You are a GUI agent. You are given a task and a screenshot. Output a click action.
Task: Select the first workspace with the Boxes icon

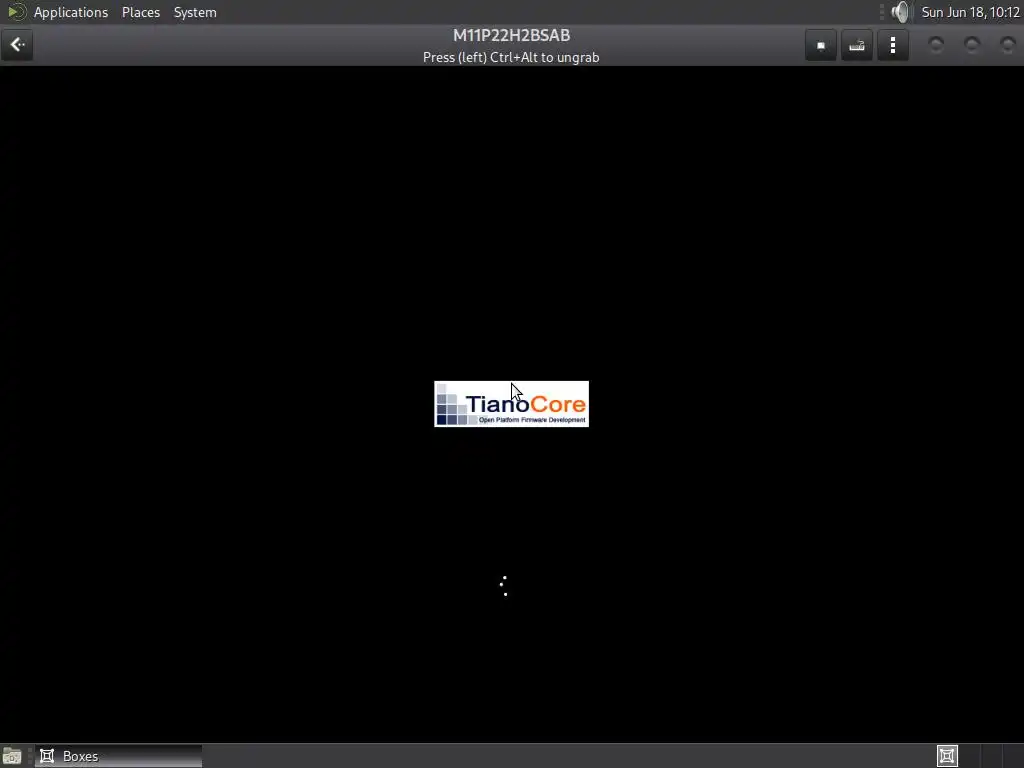pyautogui.click(x=947, y=756)
